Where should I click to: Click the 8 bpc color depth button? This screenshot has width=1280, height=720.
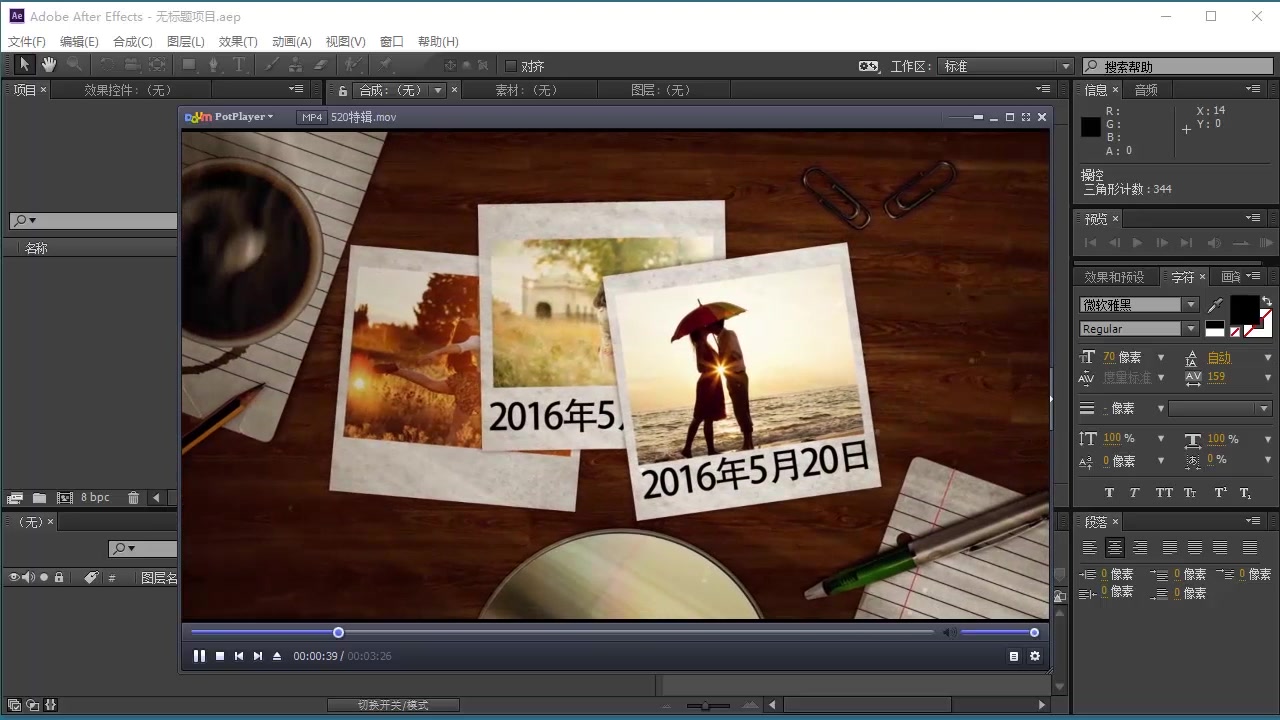click(96, 497)
